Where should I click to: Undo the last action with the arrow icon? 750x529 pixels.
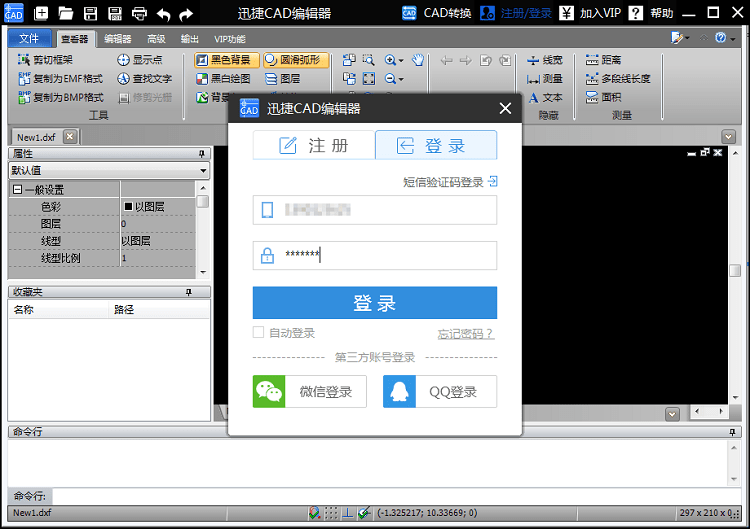164,14
